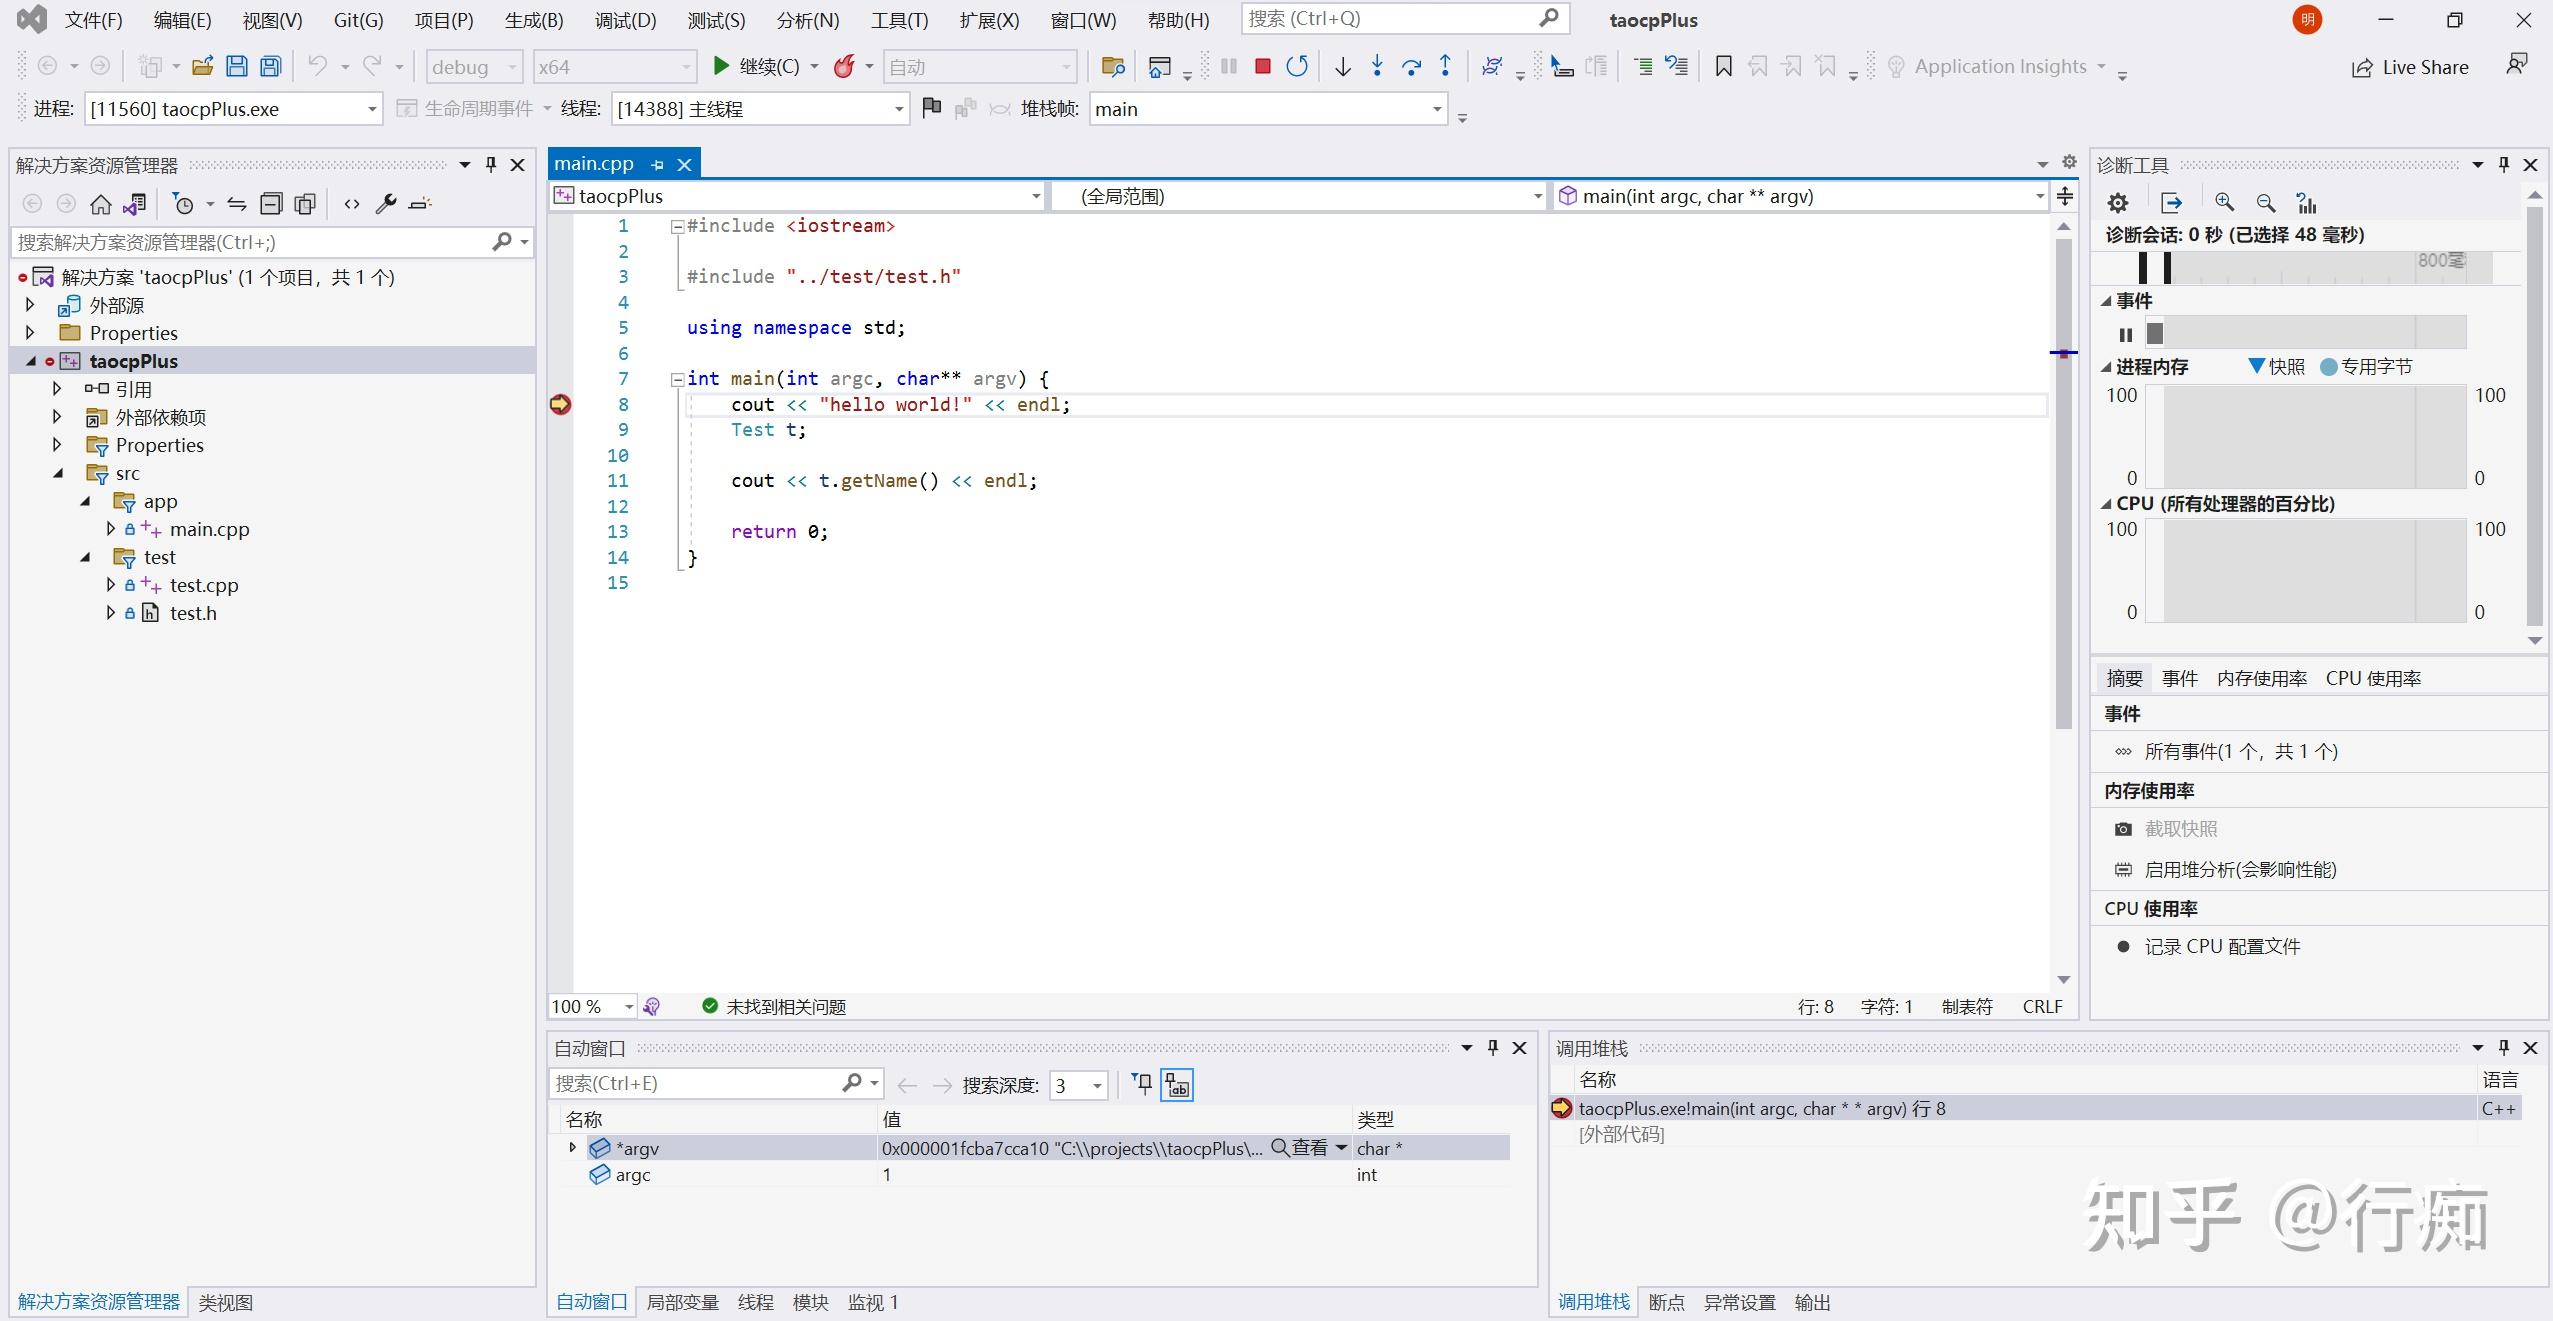This screenshot has height=1321, width=2553.
Task: Expand the 外部依赖项 tree node
Action: point(57,417)
